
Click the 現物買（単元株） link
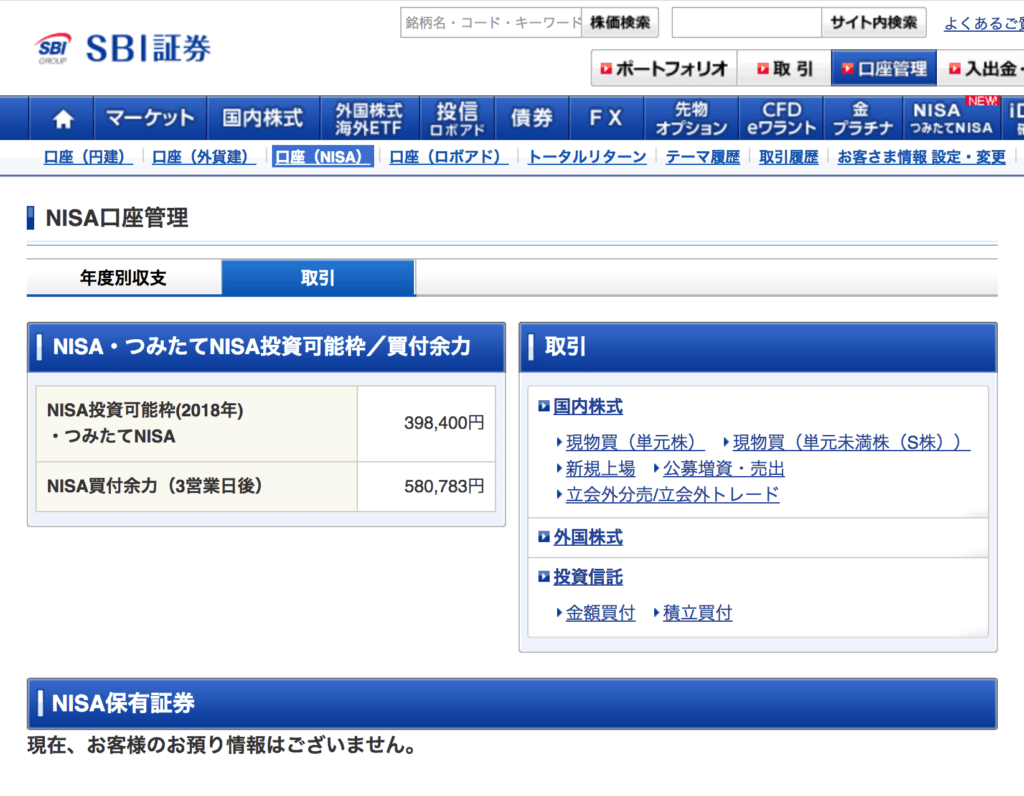point(635,443)
